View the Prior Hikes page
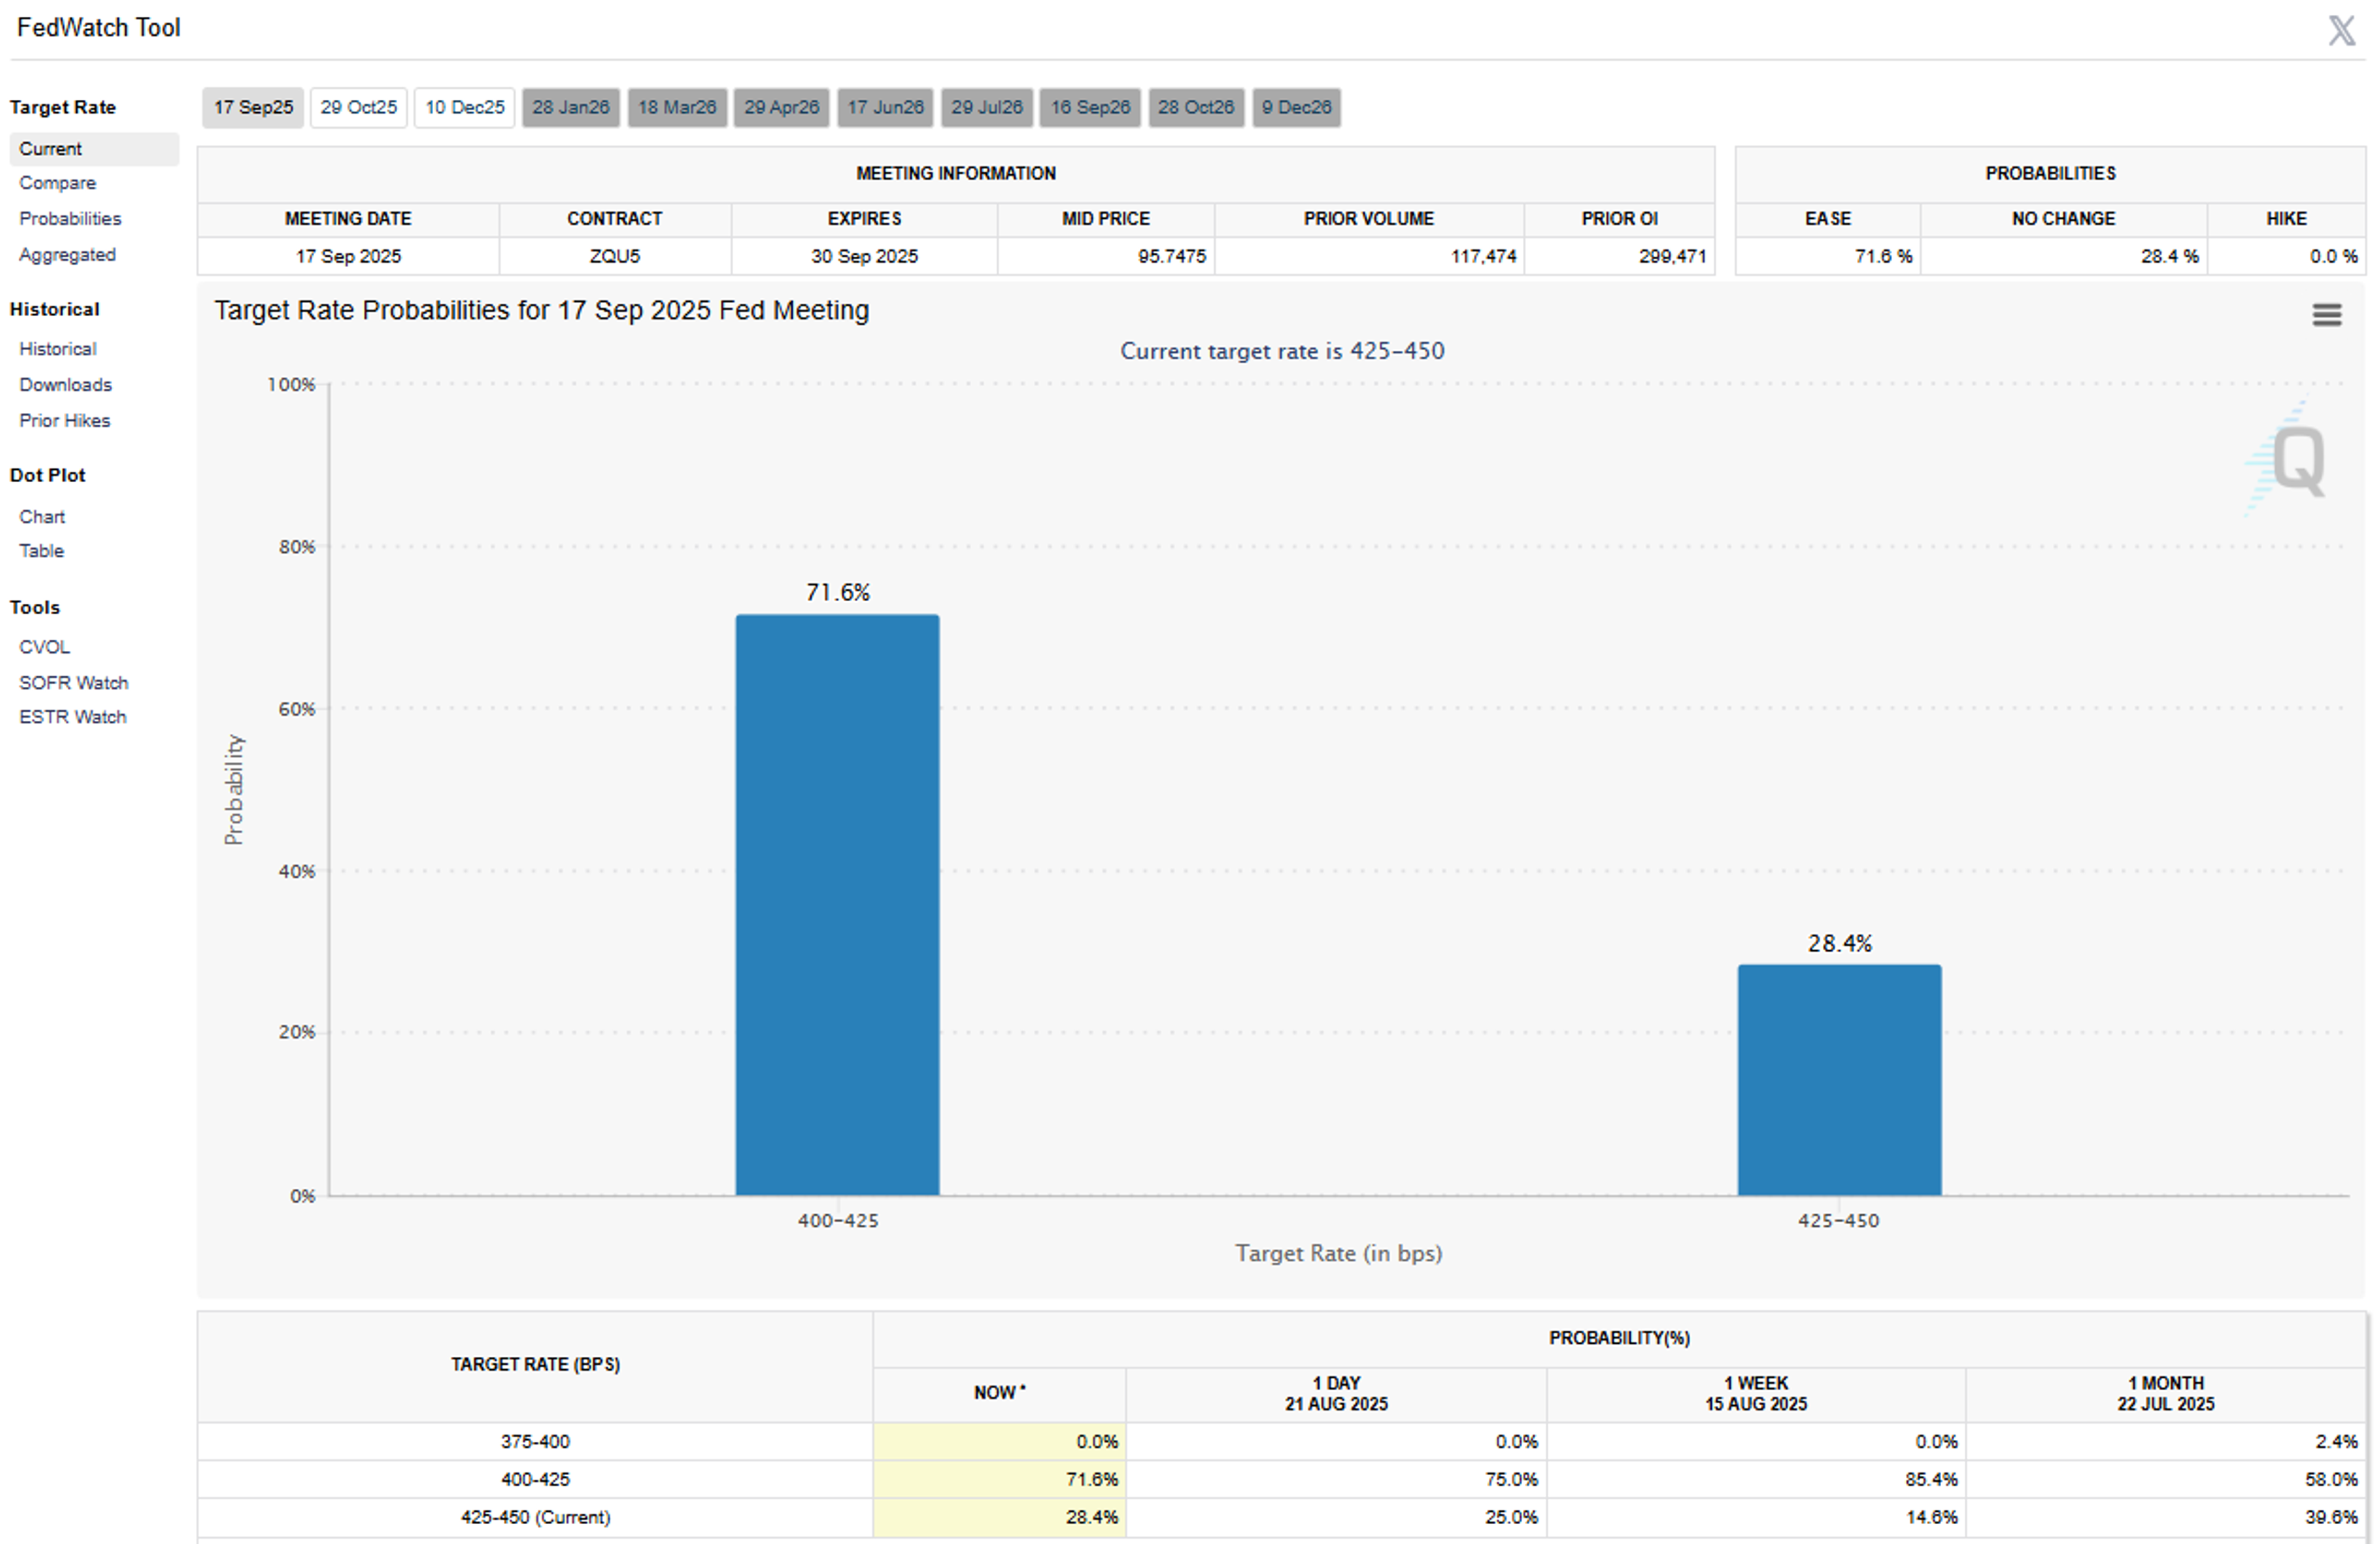The height and width of the screenshot is (1544, 2380). (x=65, y=421)
